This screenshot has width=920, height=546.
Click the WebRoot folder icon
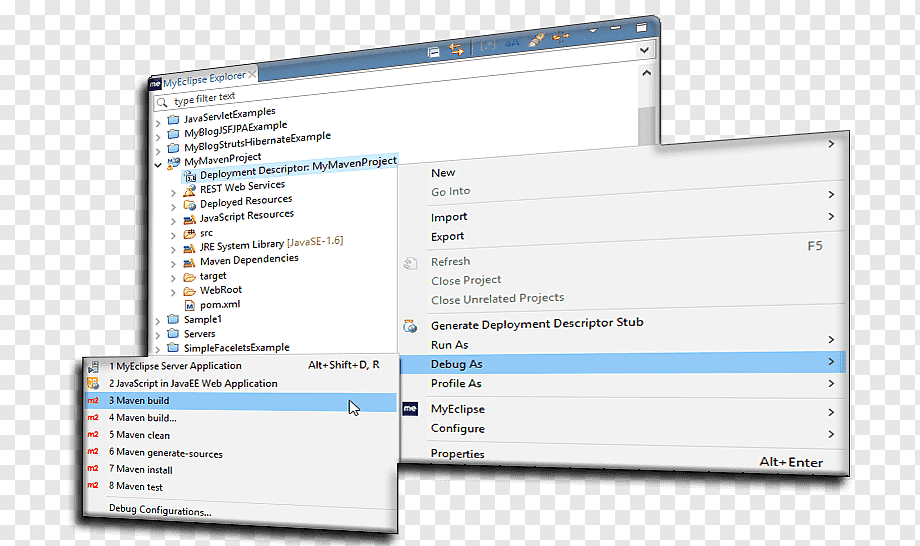pyautogui.click(x=189, y=291)
